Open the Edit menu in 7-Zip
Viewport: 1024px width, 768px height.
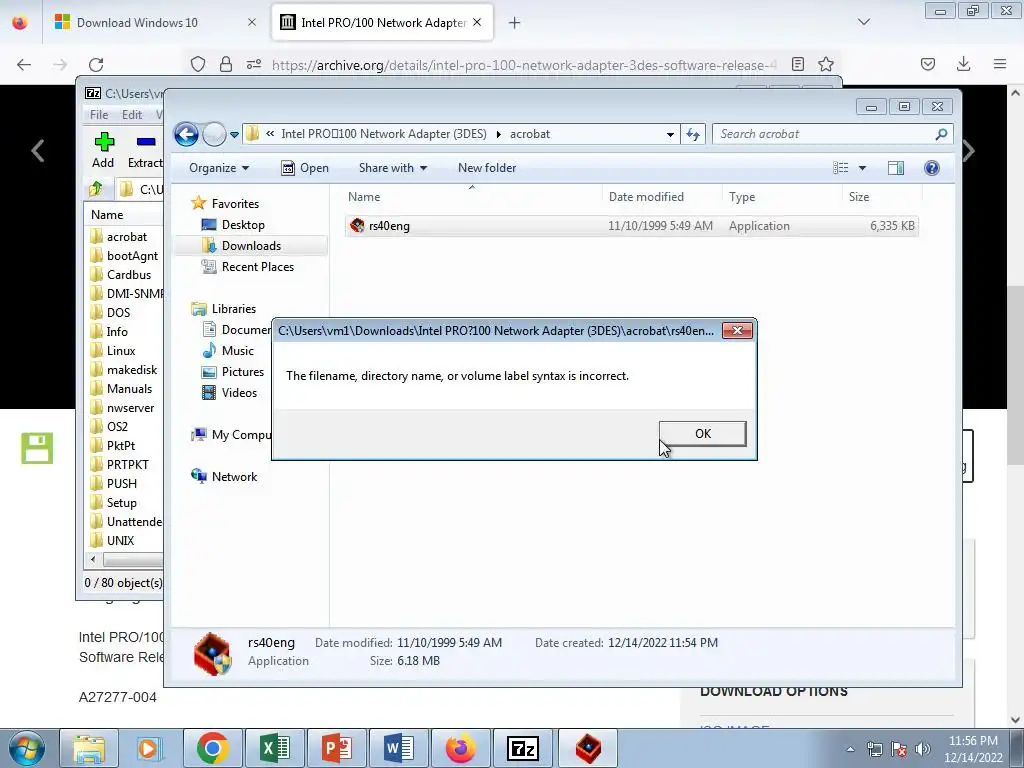(131, 114)
